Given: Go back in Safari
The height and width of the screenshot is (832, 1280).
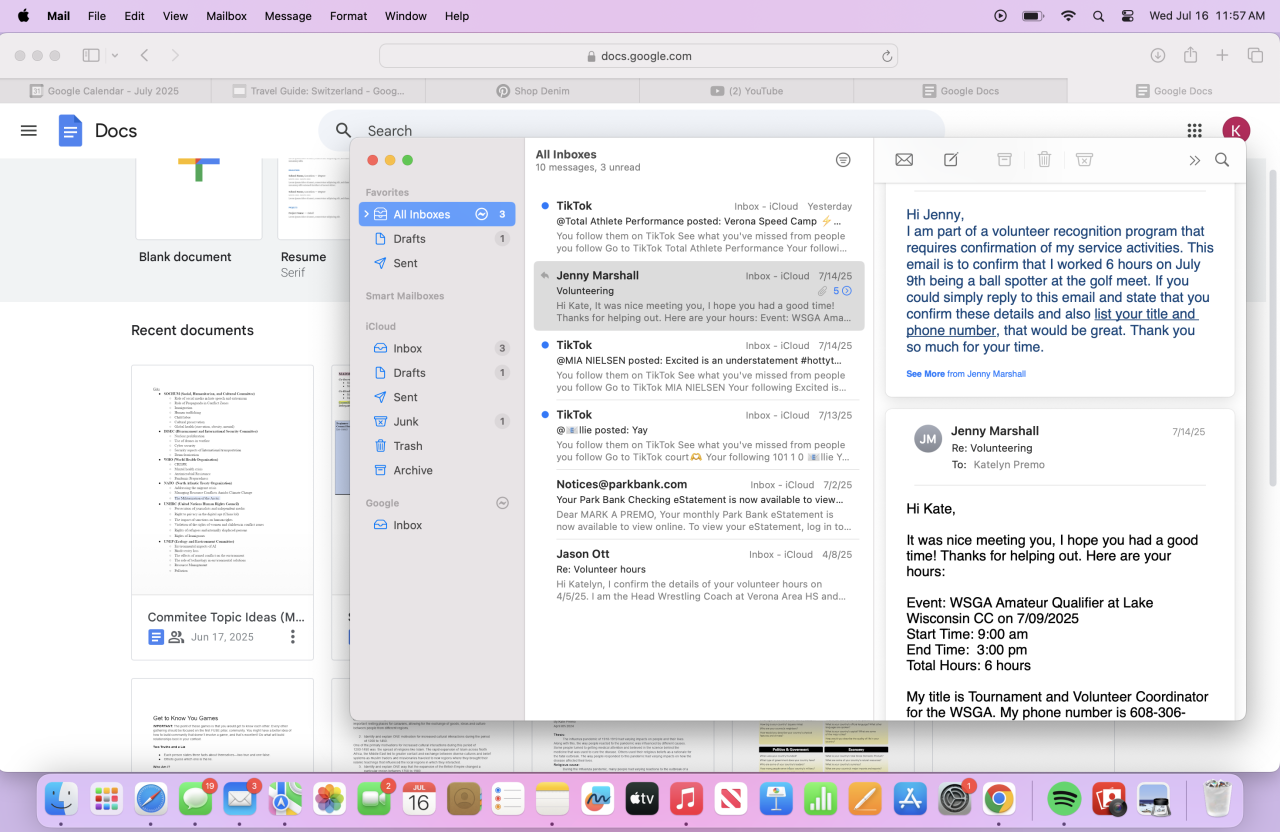Looking at the screenshot, I should 145,56.
